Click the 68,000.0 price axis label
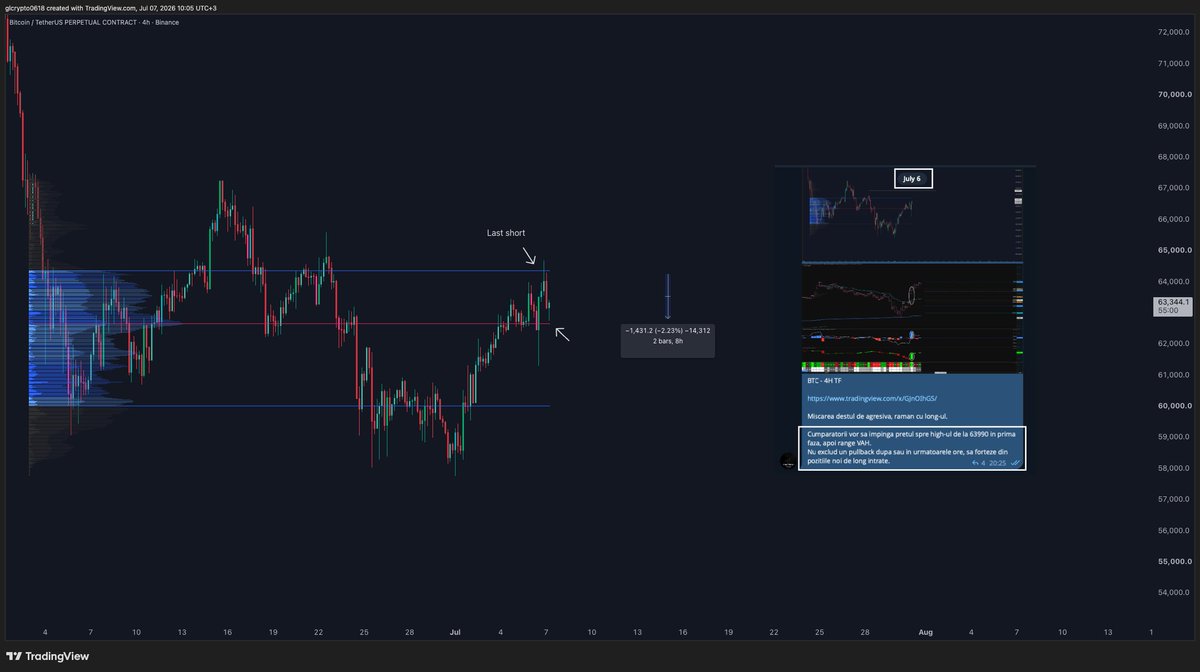Viewport: 1200px width, 672px height. tap(1173, 157)
